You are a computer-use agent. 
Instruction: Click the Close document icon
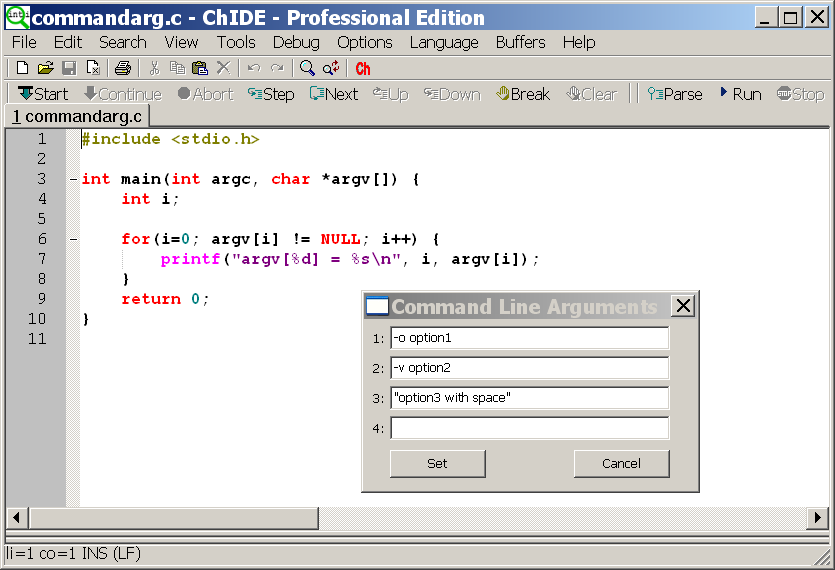93,68
